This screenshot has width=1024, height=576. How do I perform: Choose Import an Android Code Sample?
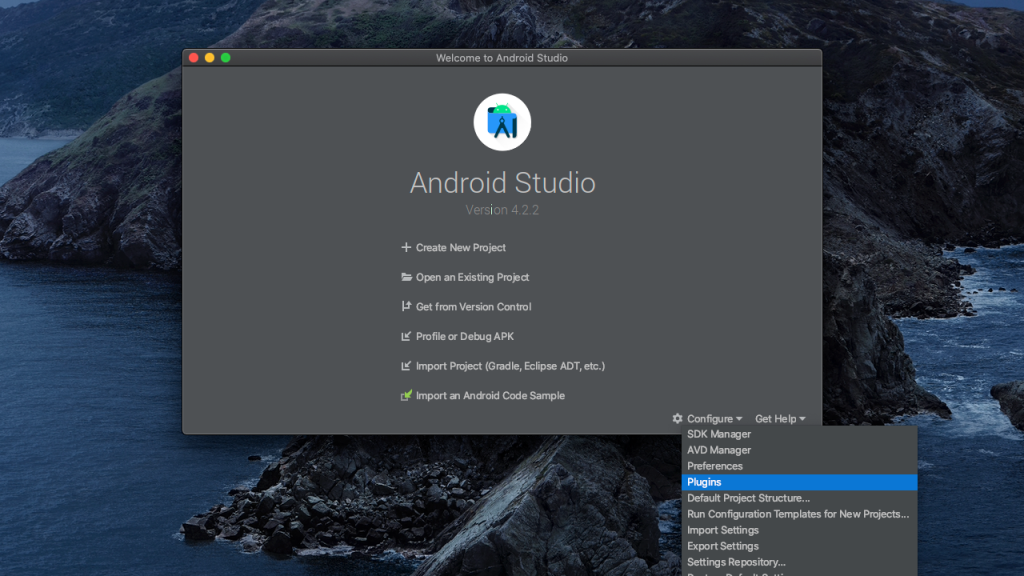(x=490, y=395)
